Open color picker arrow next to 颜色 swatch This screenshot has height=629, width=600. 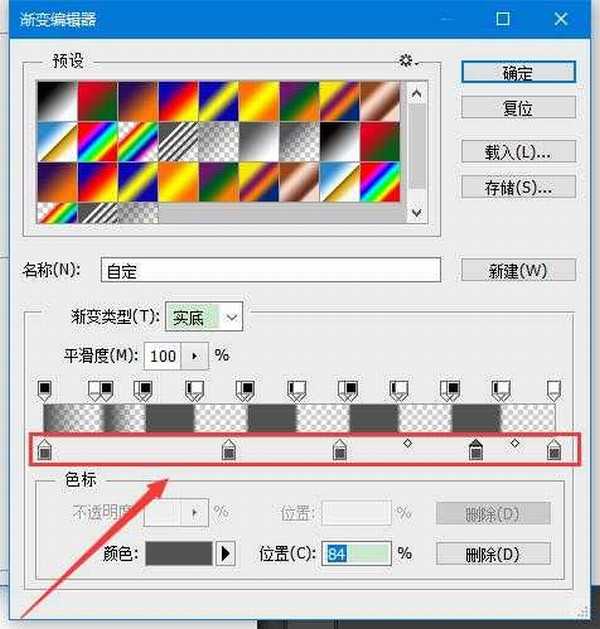pos(226,553)
